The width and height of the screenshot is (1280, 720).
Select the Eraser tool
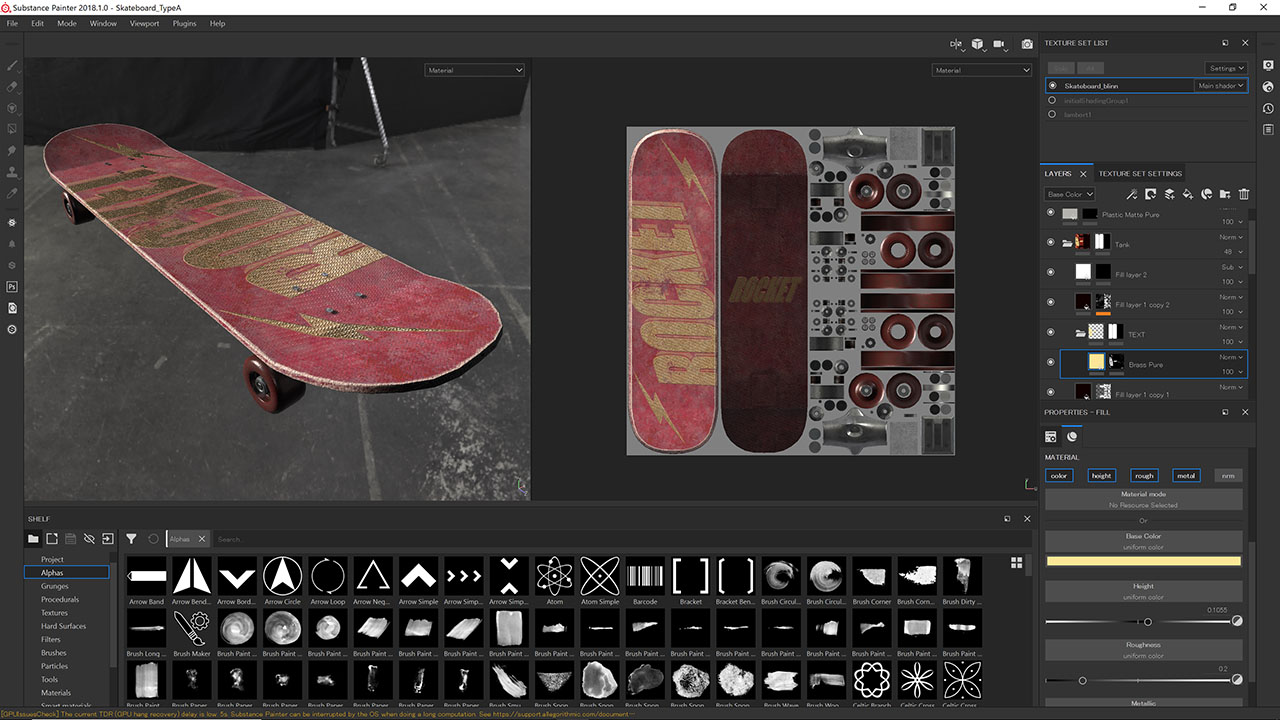coord(12,87)
